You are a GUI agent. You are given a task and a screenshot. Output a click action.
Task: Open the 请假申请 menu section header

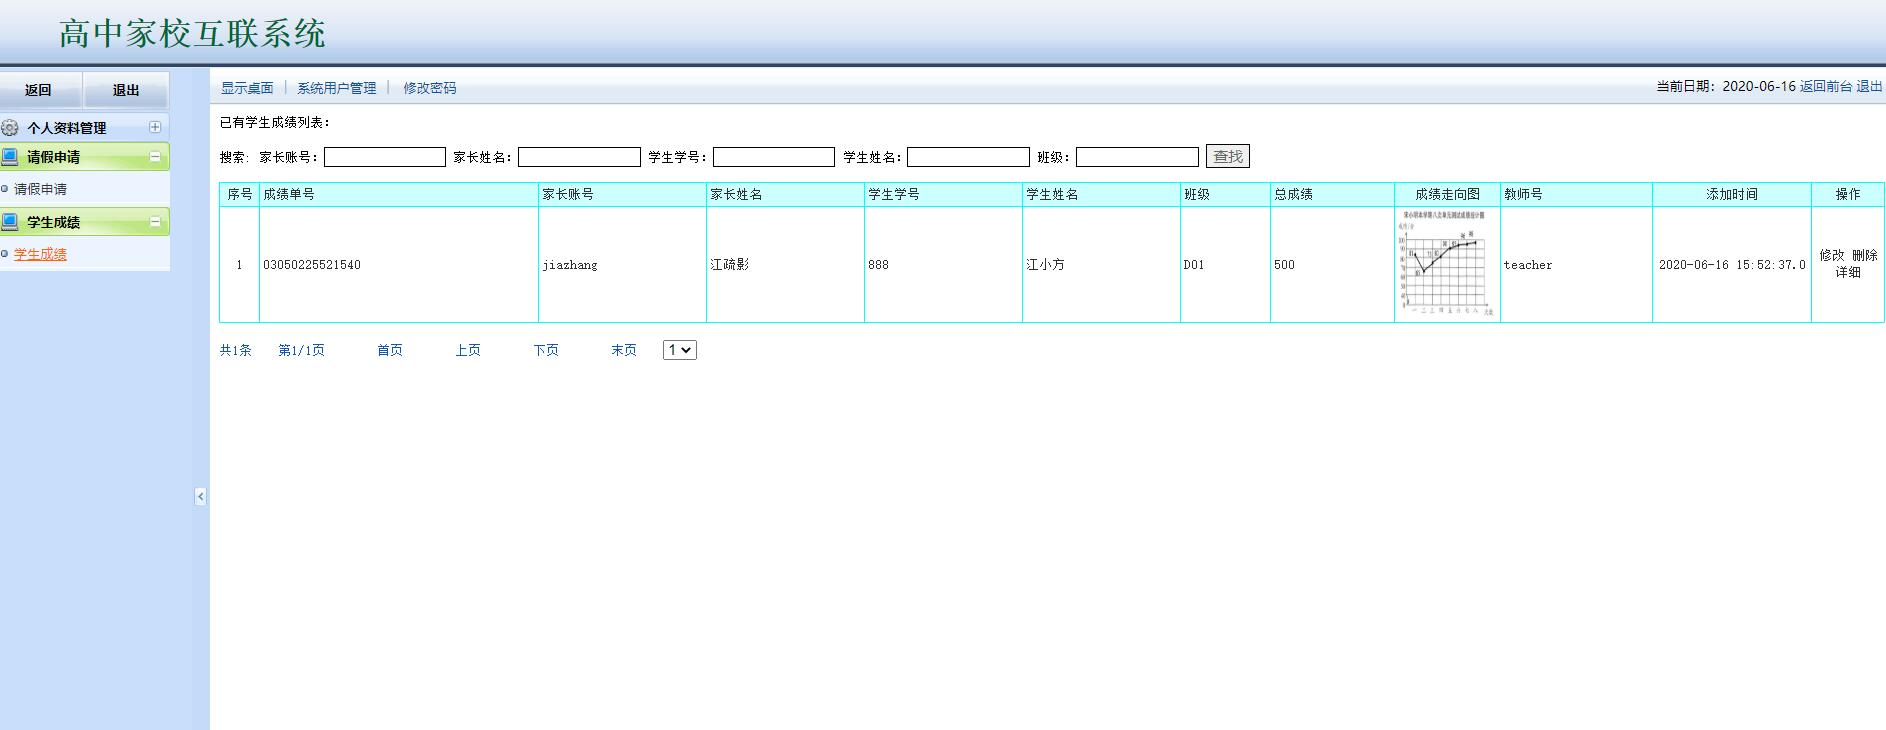coord(85,157)
